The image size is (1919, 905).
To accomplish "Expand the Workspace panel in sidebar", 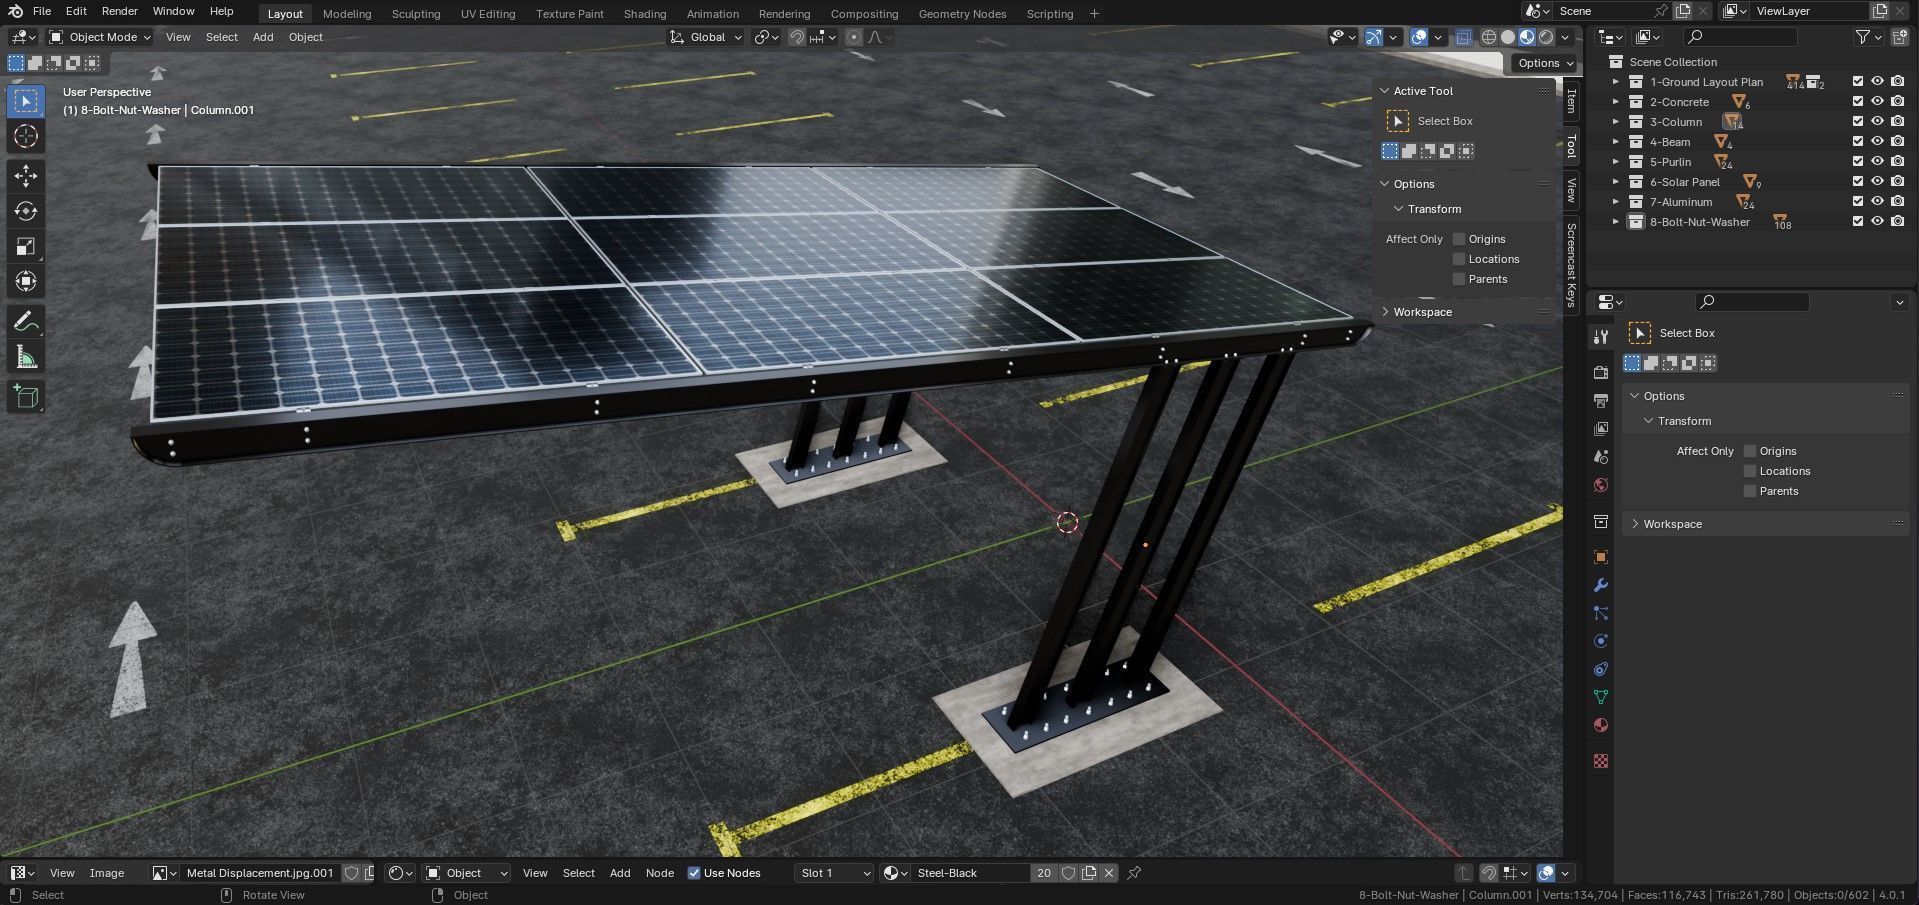I will (x=1422, y=312).
